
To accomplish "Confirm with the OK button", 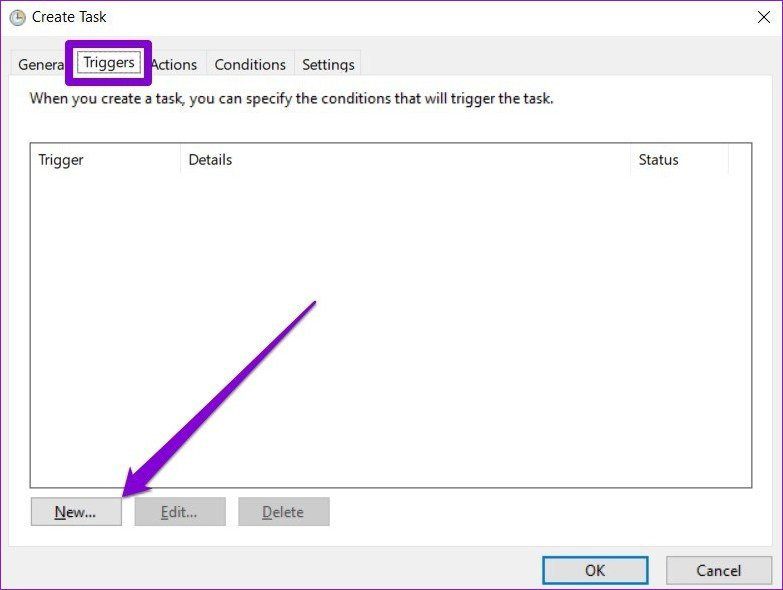I will 595,571.
